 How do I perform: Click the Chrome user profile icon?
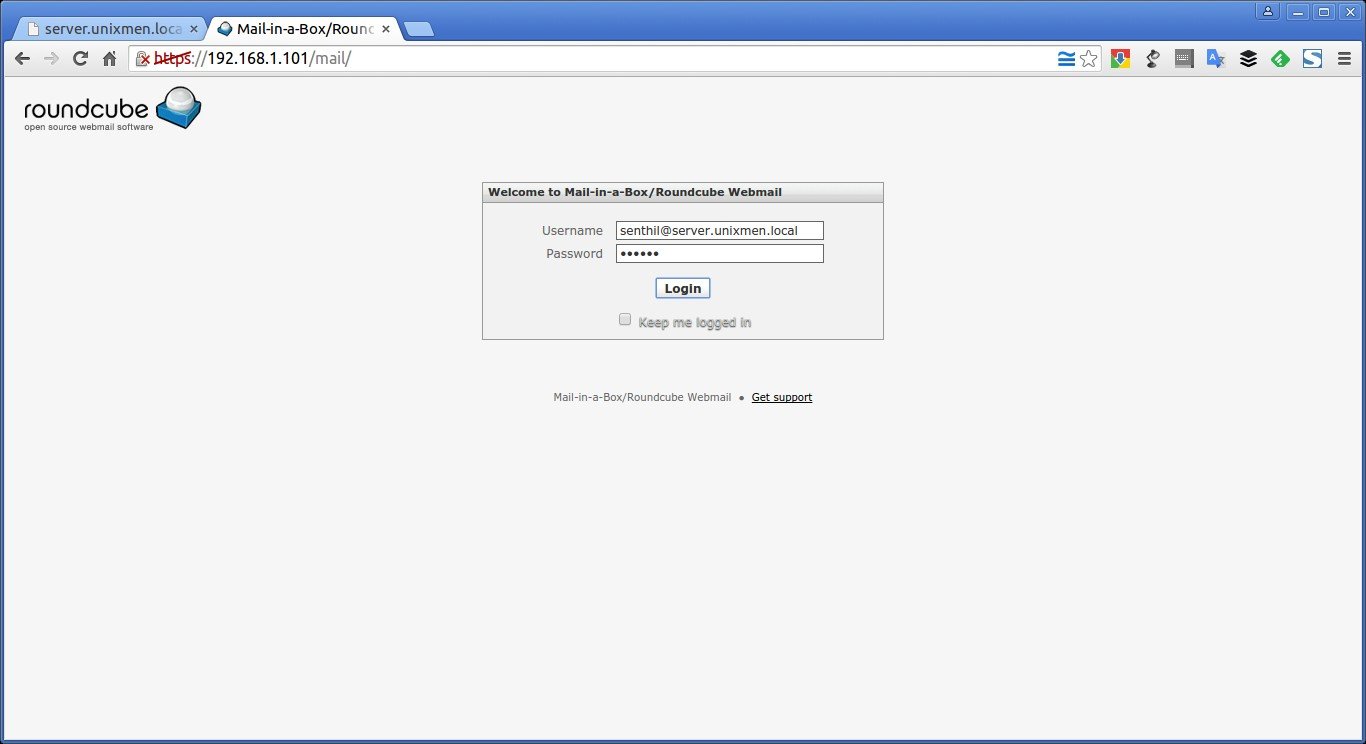1268,11
